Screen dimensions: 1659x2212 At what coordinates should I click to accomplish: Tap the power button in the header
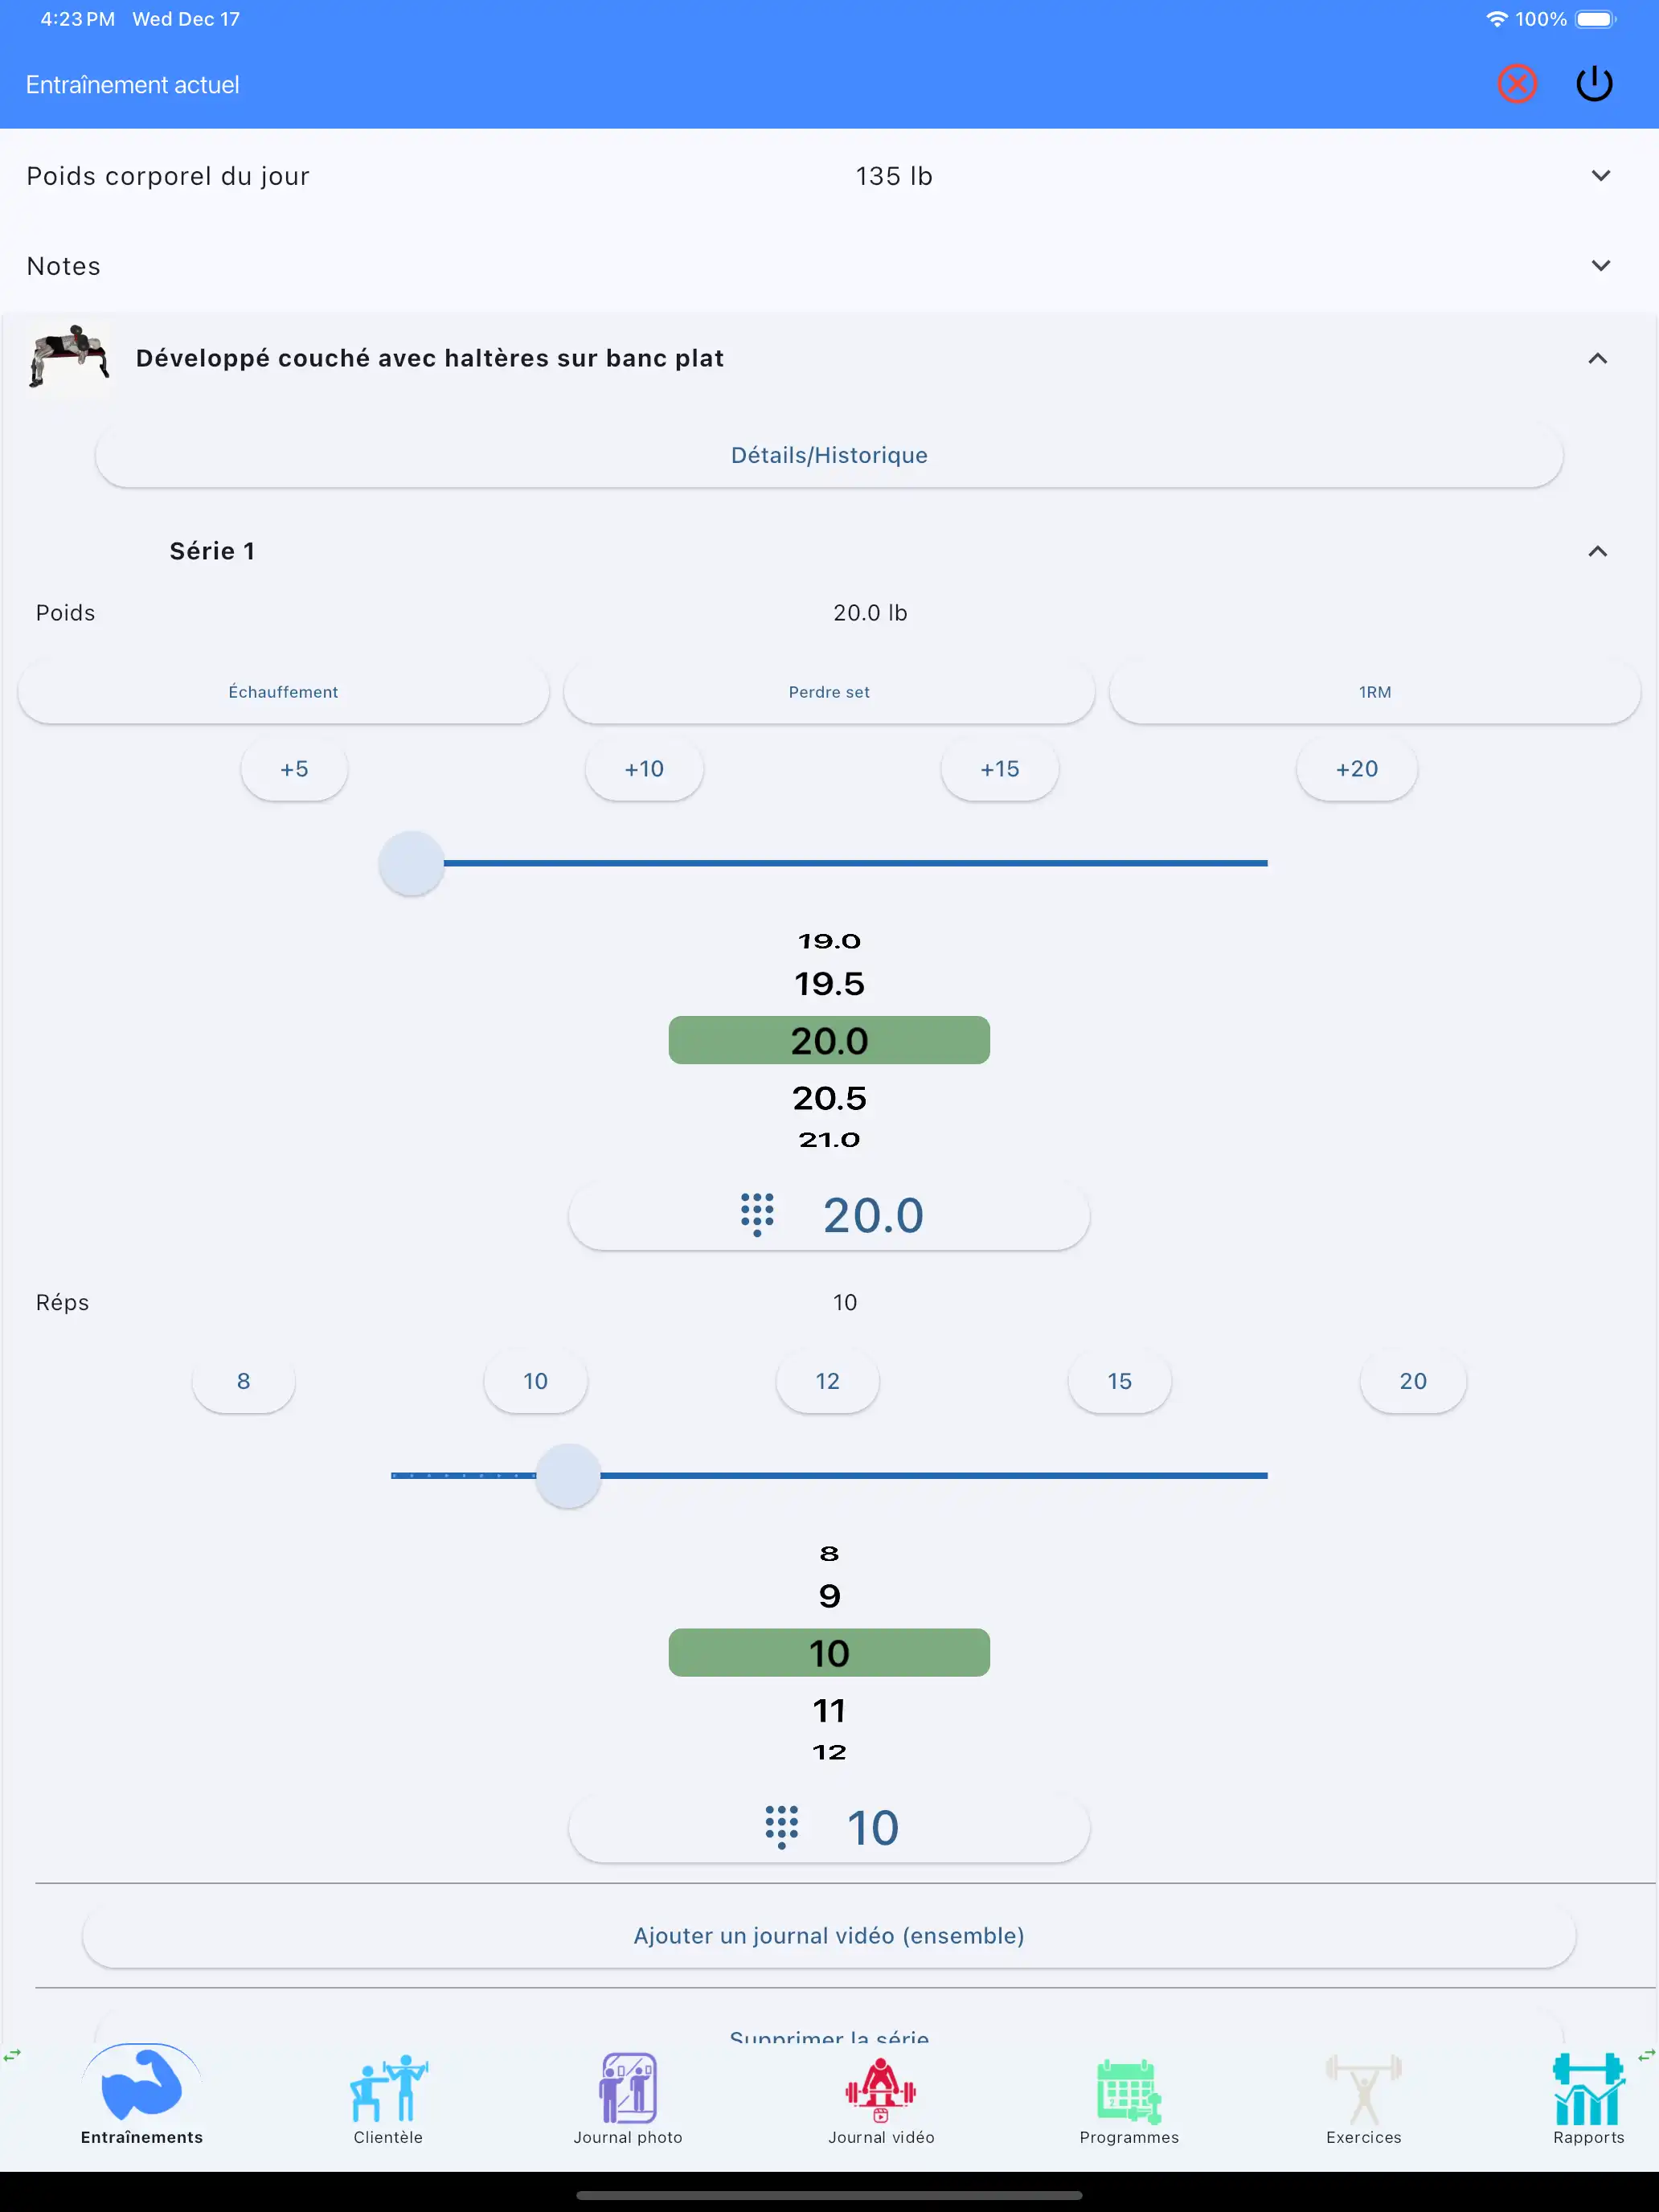(1595, 84)
